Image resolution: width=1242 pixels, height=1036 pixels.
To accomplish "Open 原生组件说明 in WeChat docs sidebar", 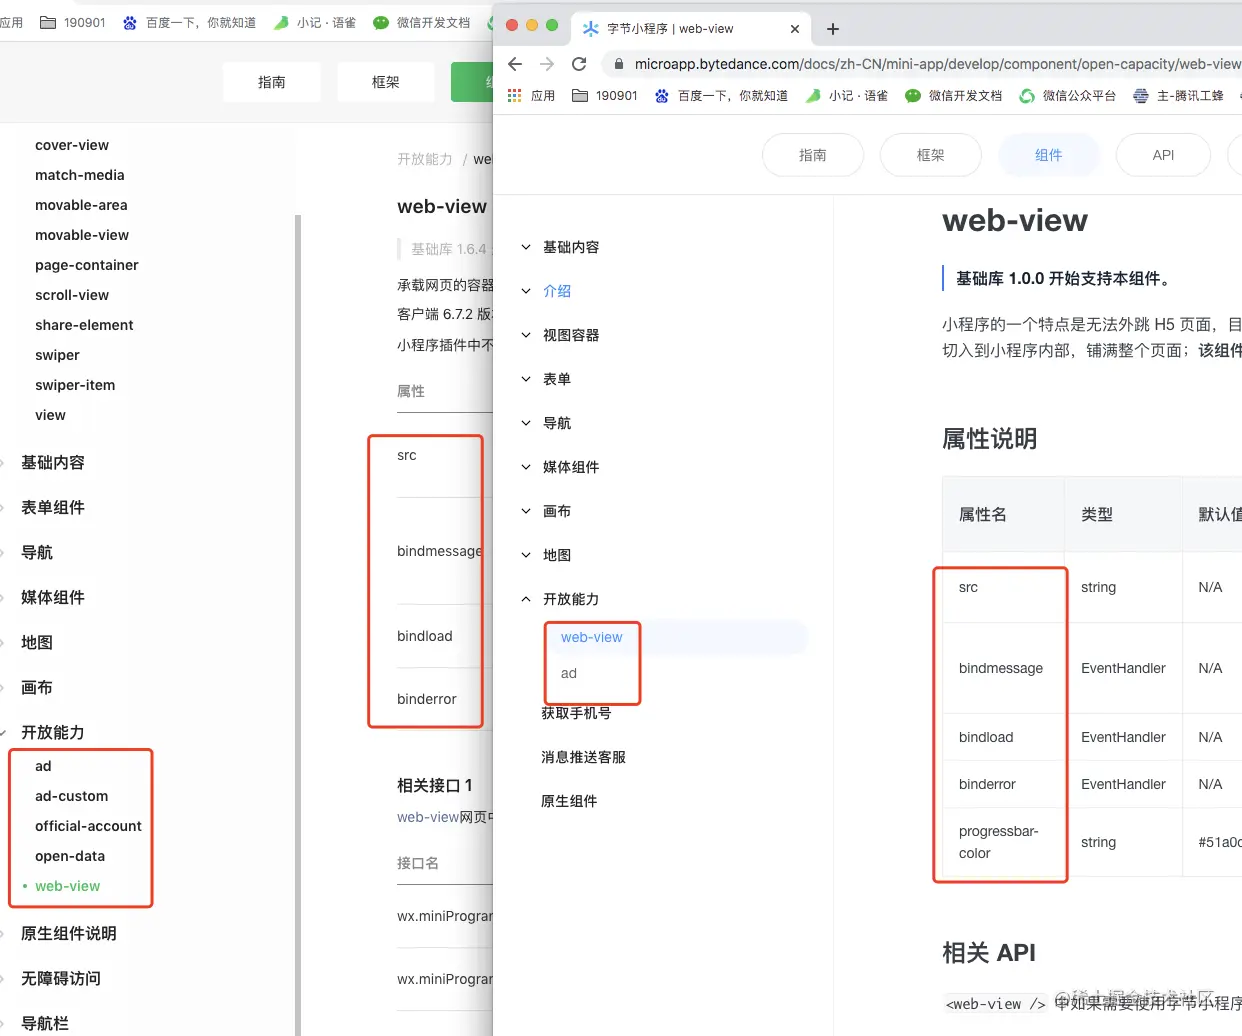I will (x=69, y=933).
